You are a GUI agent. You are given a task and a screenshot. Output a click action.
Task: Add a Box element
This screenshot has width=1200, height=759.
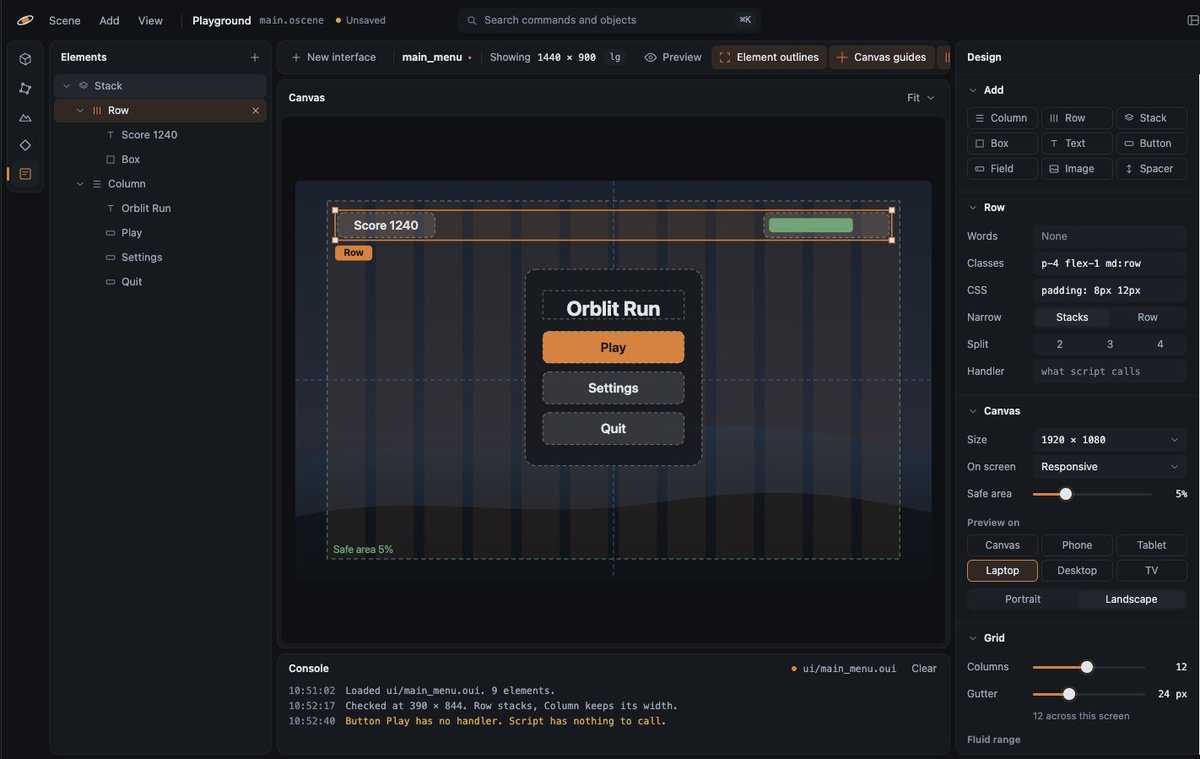coord(1002,143)
